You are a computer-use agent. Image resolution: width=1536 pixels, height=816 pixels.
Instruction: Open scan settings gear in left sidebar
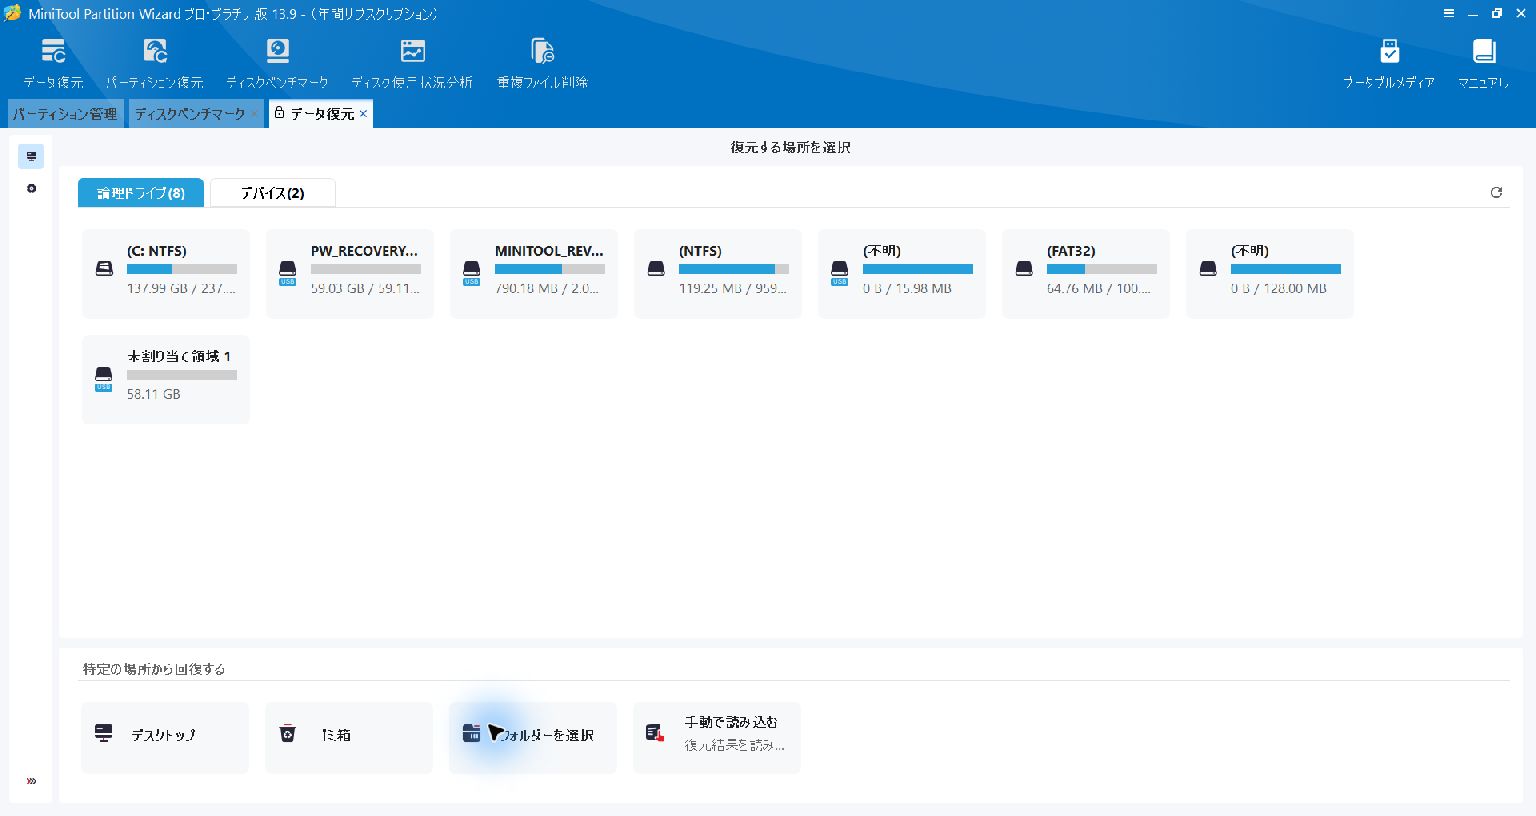(x=31, y=188)
